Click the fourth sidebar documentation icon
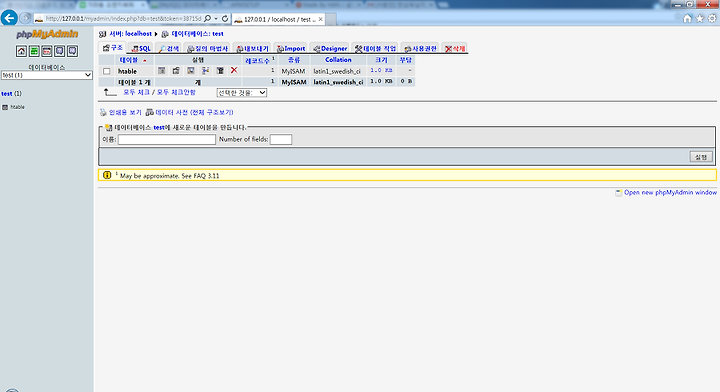 point(60,51)
